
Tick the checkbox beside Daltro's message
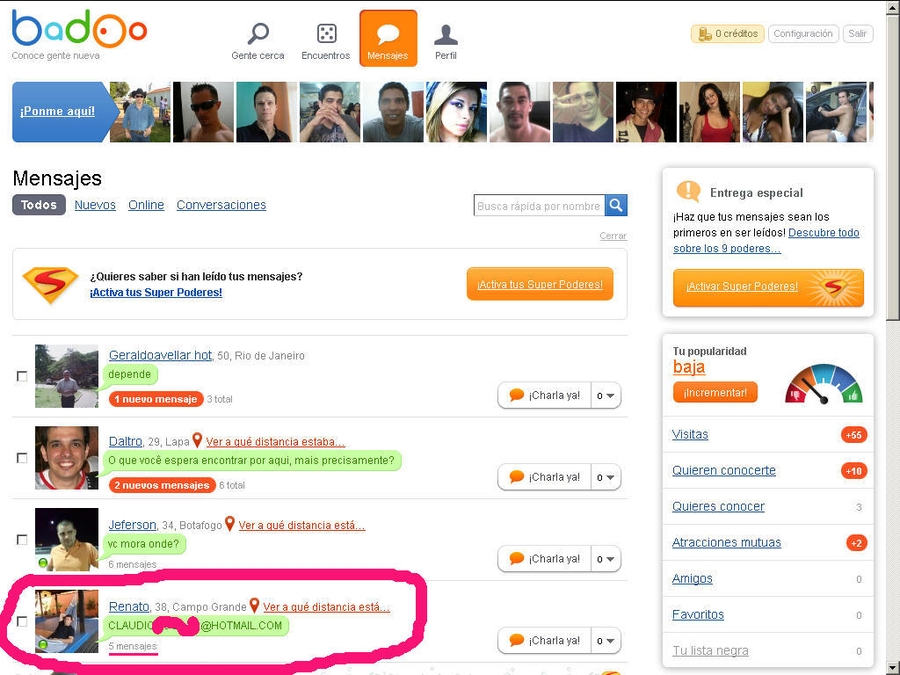coord(22,458)
